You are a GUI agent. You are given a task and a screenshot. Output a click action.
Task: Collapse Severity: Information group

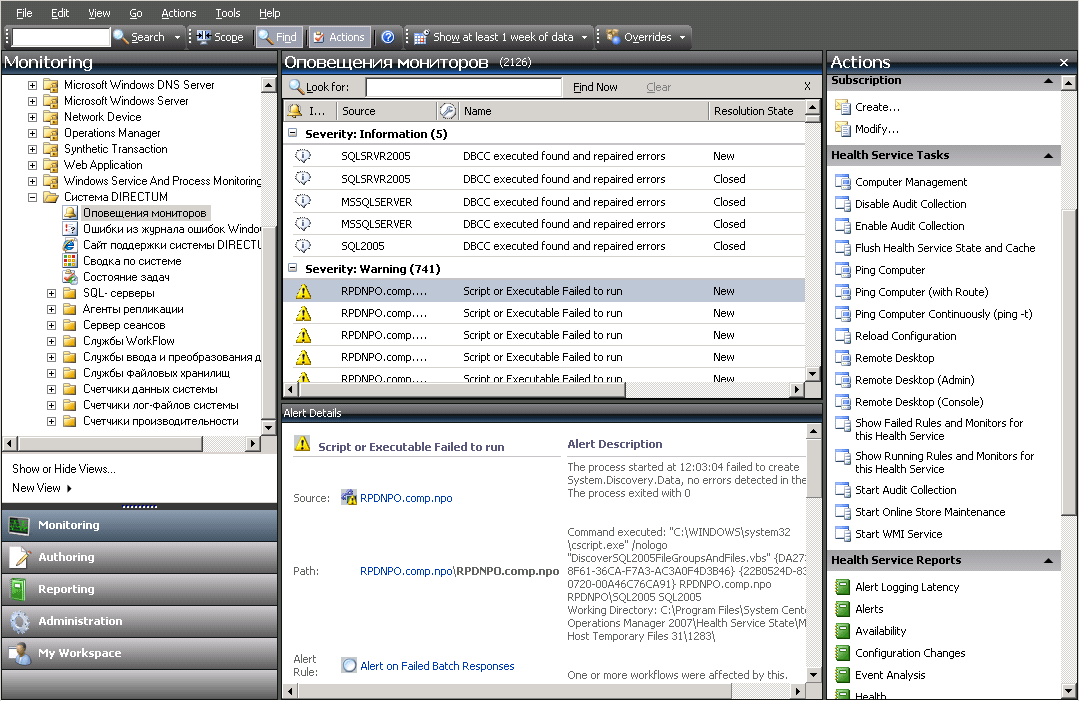pos(292,133)
